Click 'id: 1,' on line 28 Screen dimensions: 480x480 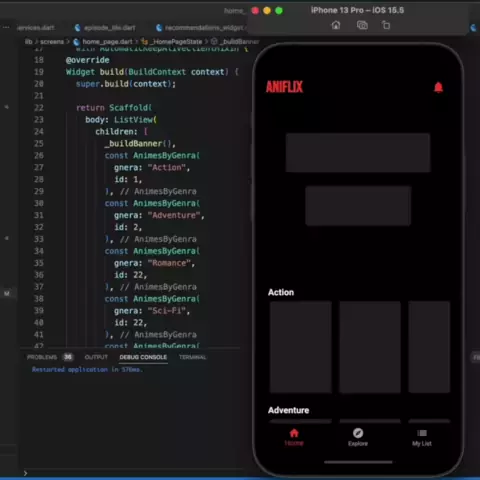pos(128,179)
